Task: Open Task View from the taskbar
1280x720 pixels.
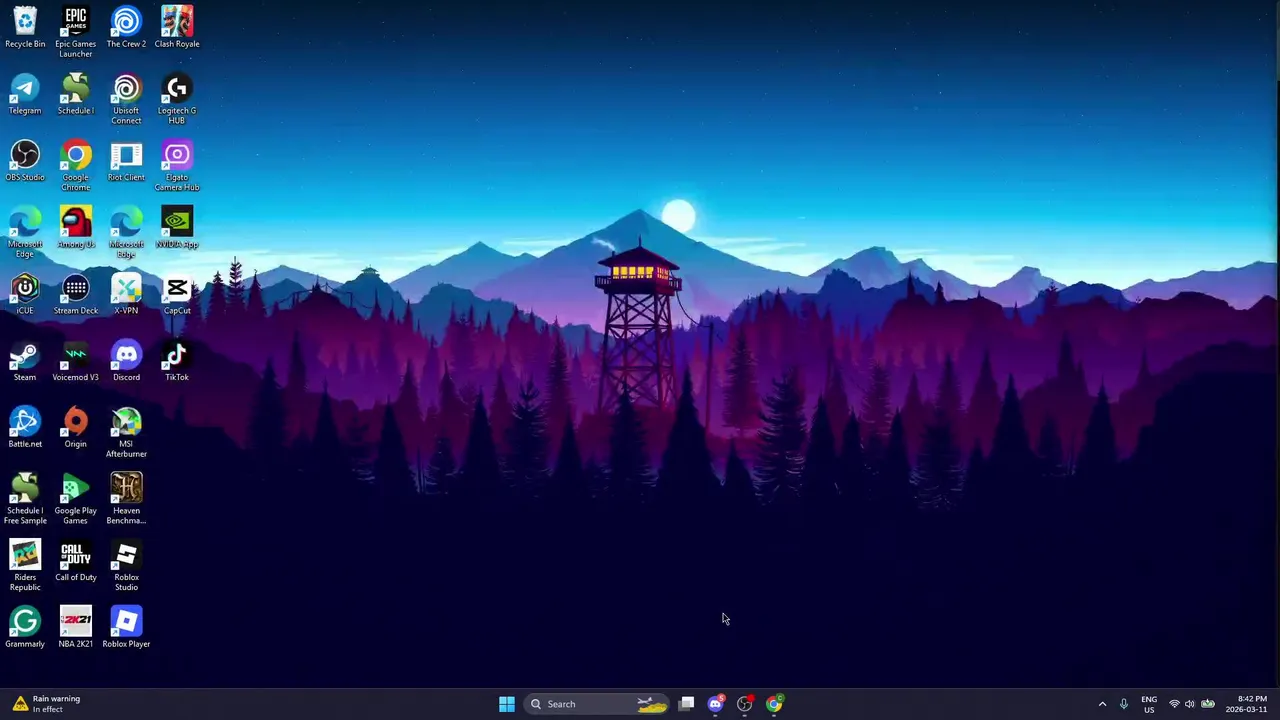Action: 686,704
